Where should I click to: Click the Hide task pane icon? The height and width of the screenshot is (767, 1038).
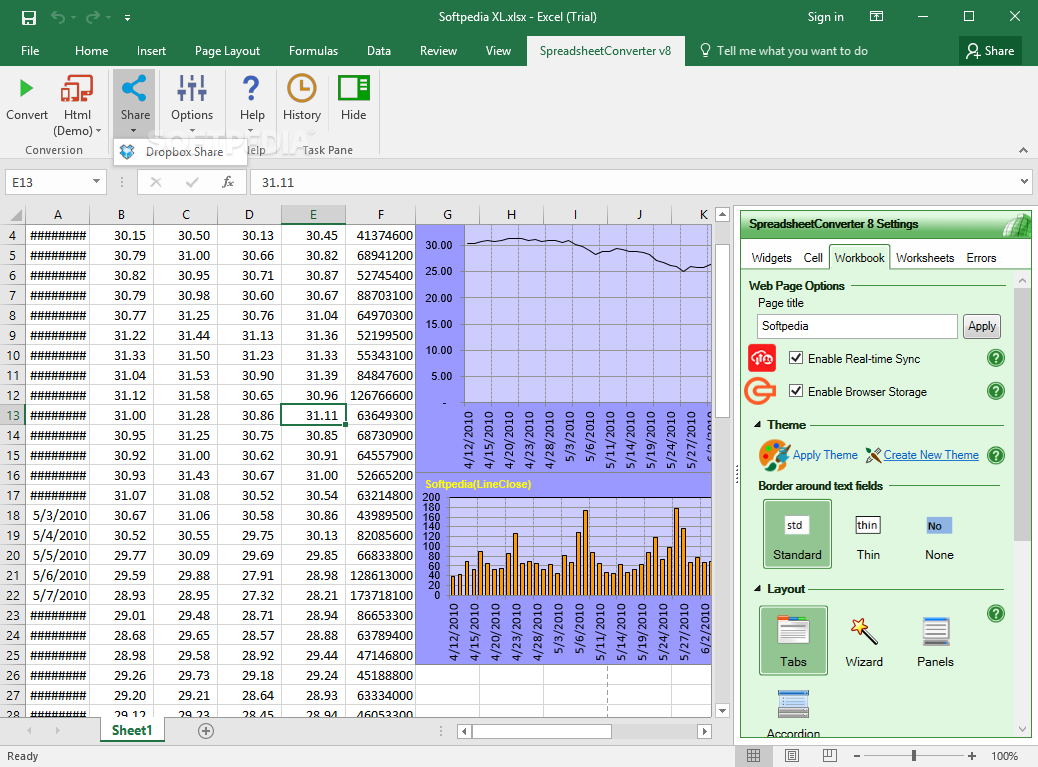[353, 89]
